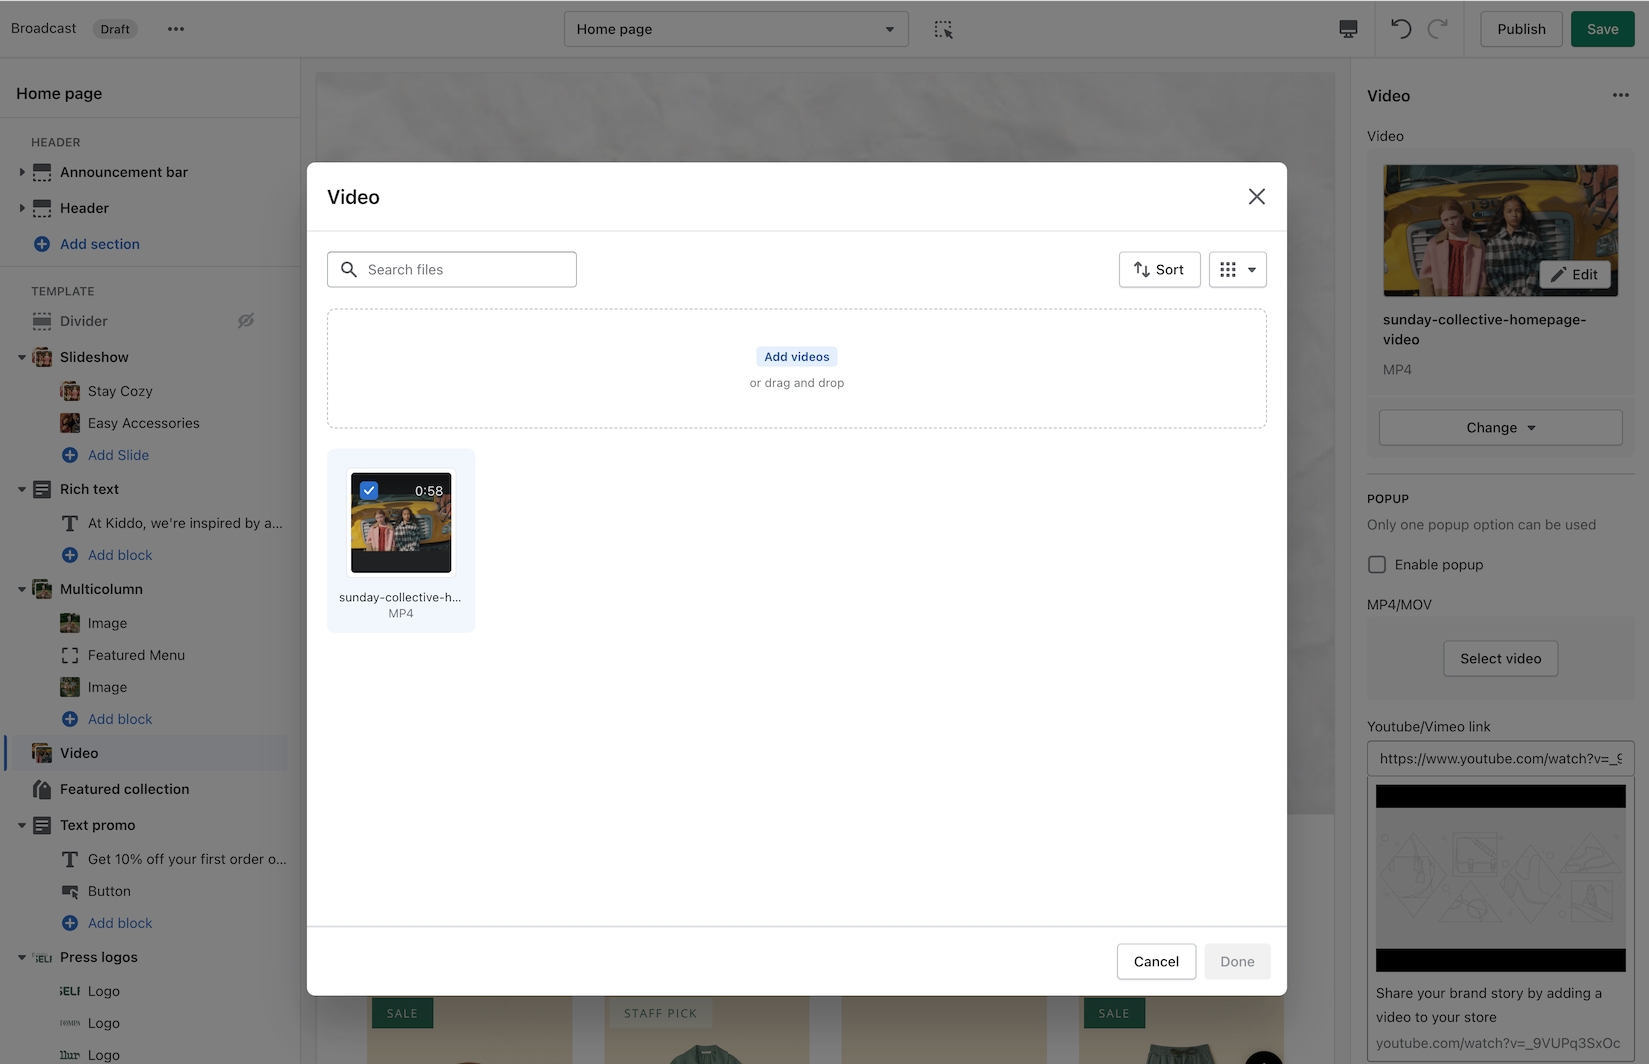Image resolution: width=1649 pixels, height=1064 pixels.
Task: Enable the popup checkbox
Action: click(x=1377, y=565)
